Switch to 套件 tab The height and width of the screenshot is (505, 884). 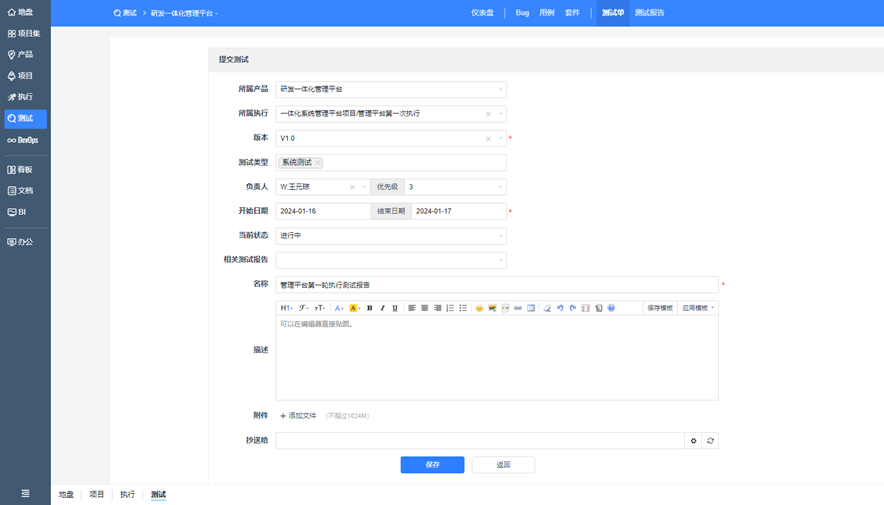point(572,12)
